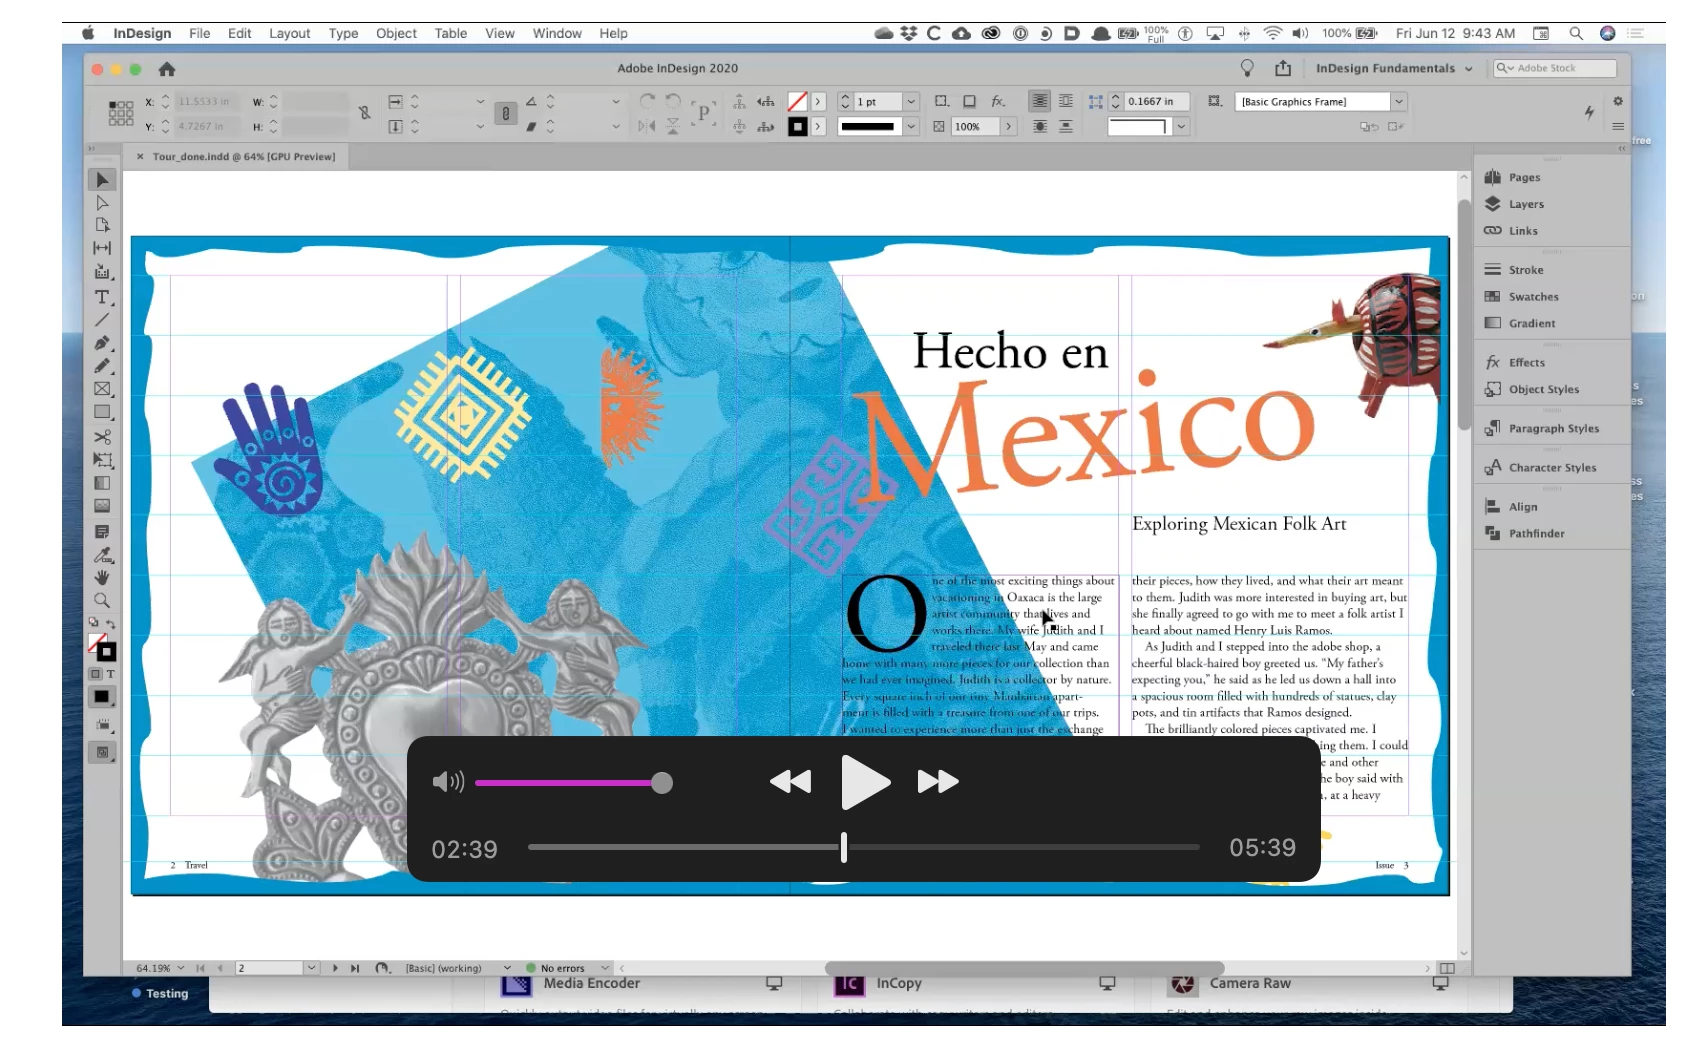This screenshot has width=1698, height=1062.
Task: Open the Object menu
Action: [396, 33]
